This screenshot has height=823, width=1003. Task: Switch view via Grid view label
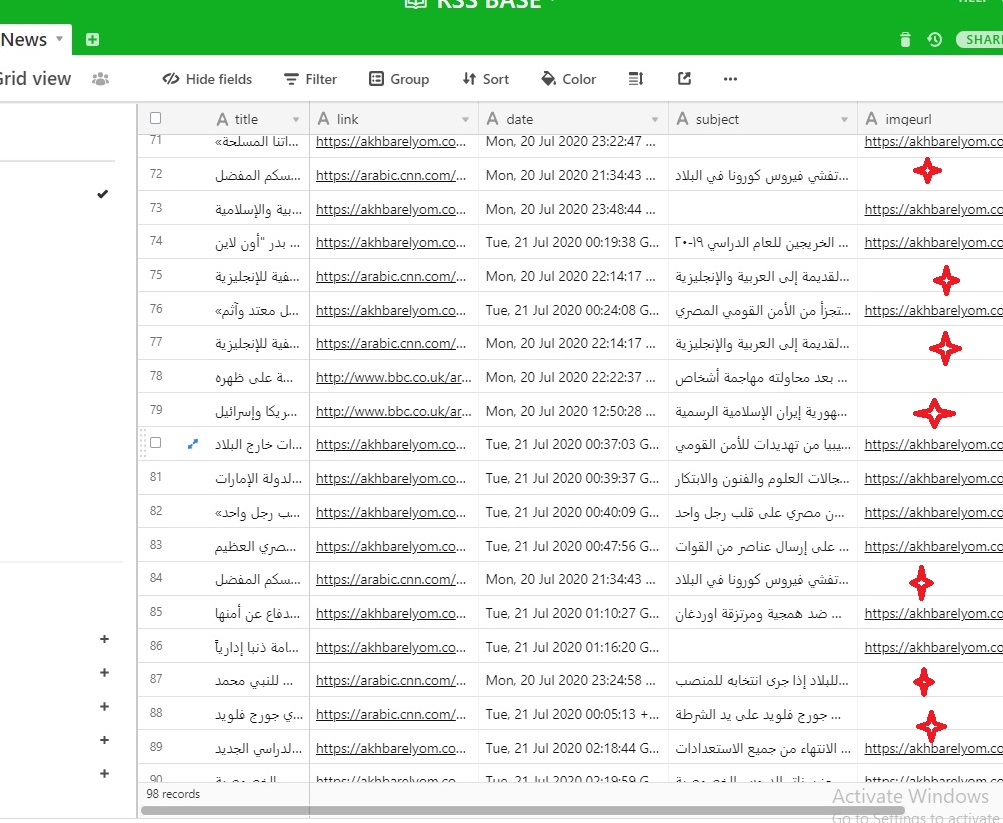click(x=35, y=79)
